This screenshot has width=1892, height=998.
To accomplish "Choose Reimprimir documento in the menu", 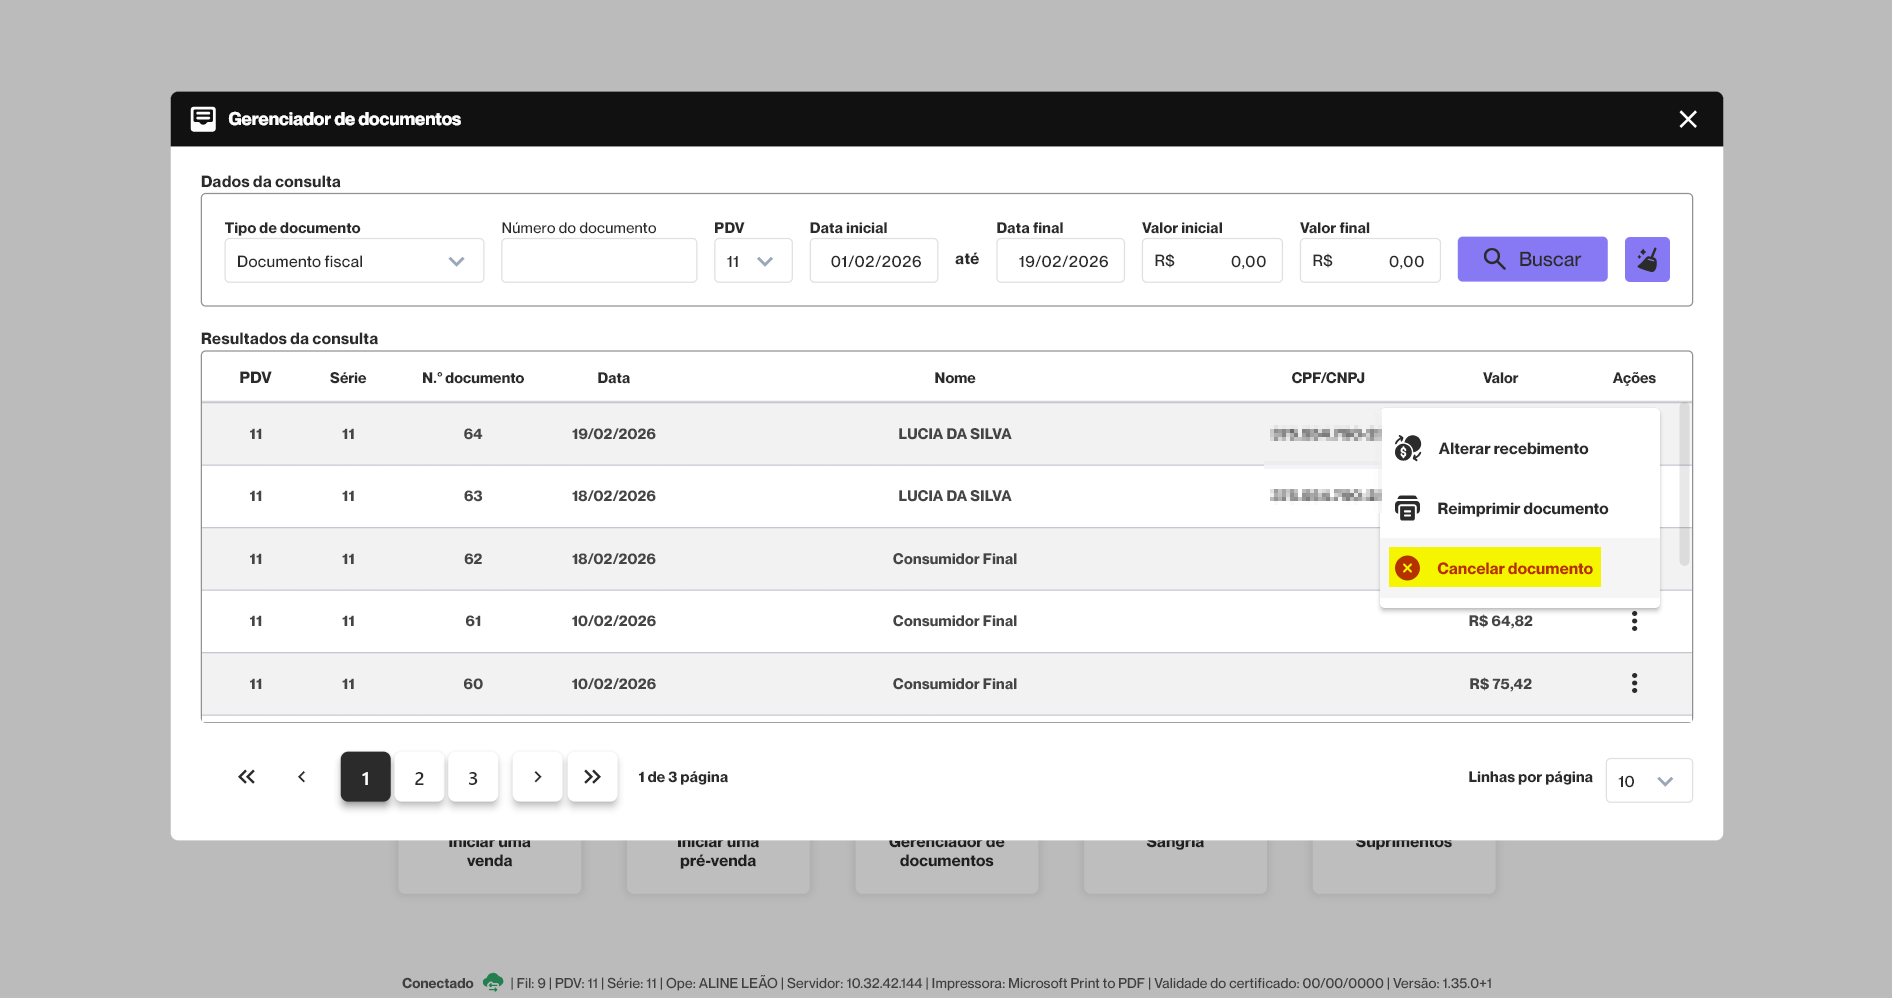I will (x=1521, y=509).
